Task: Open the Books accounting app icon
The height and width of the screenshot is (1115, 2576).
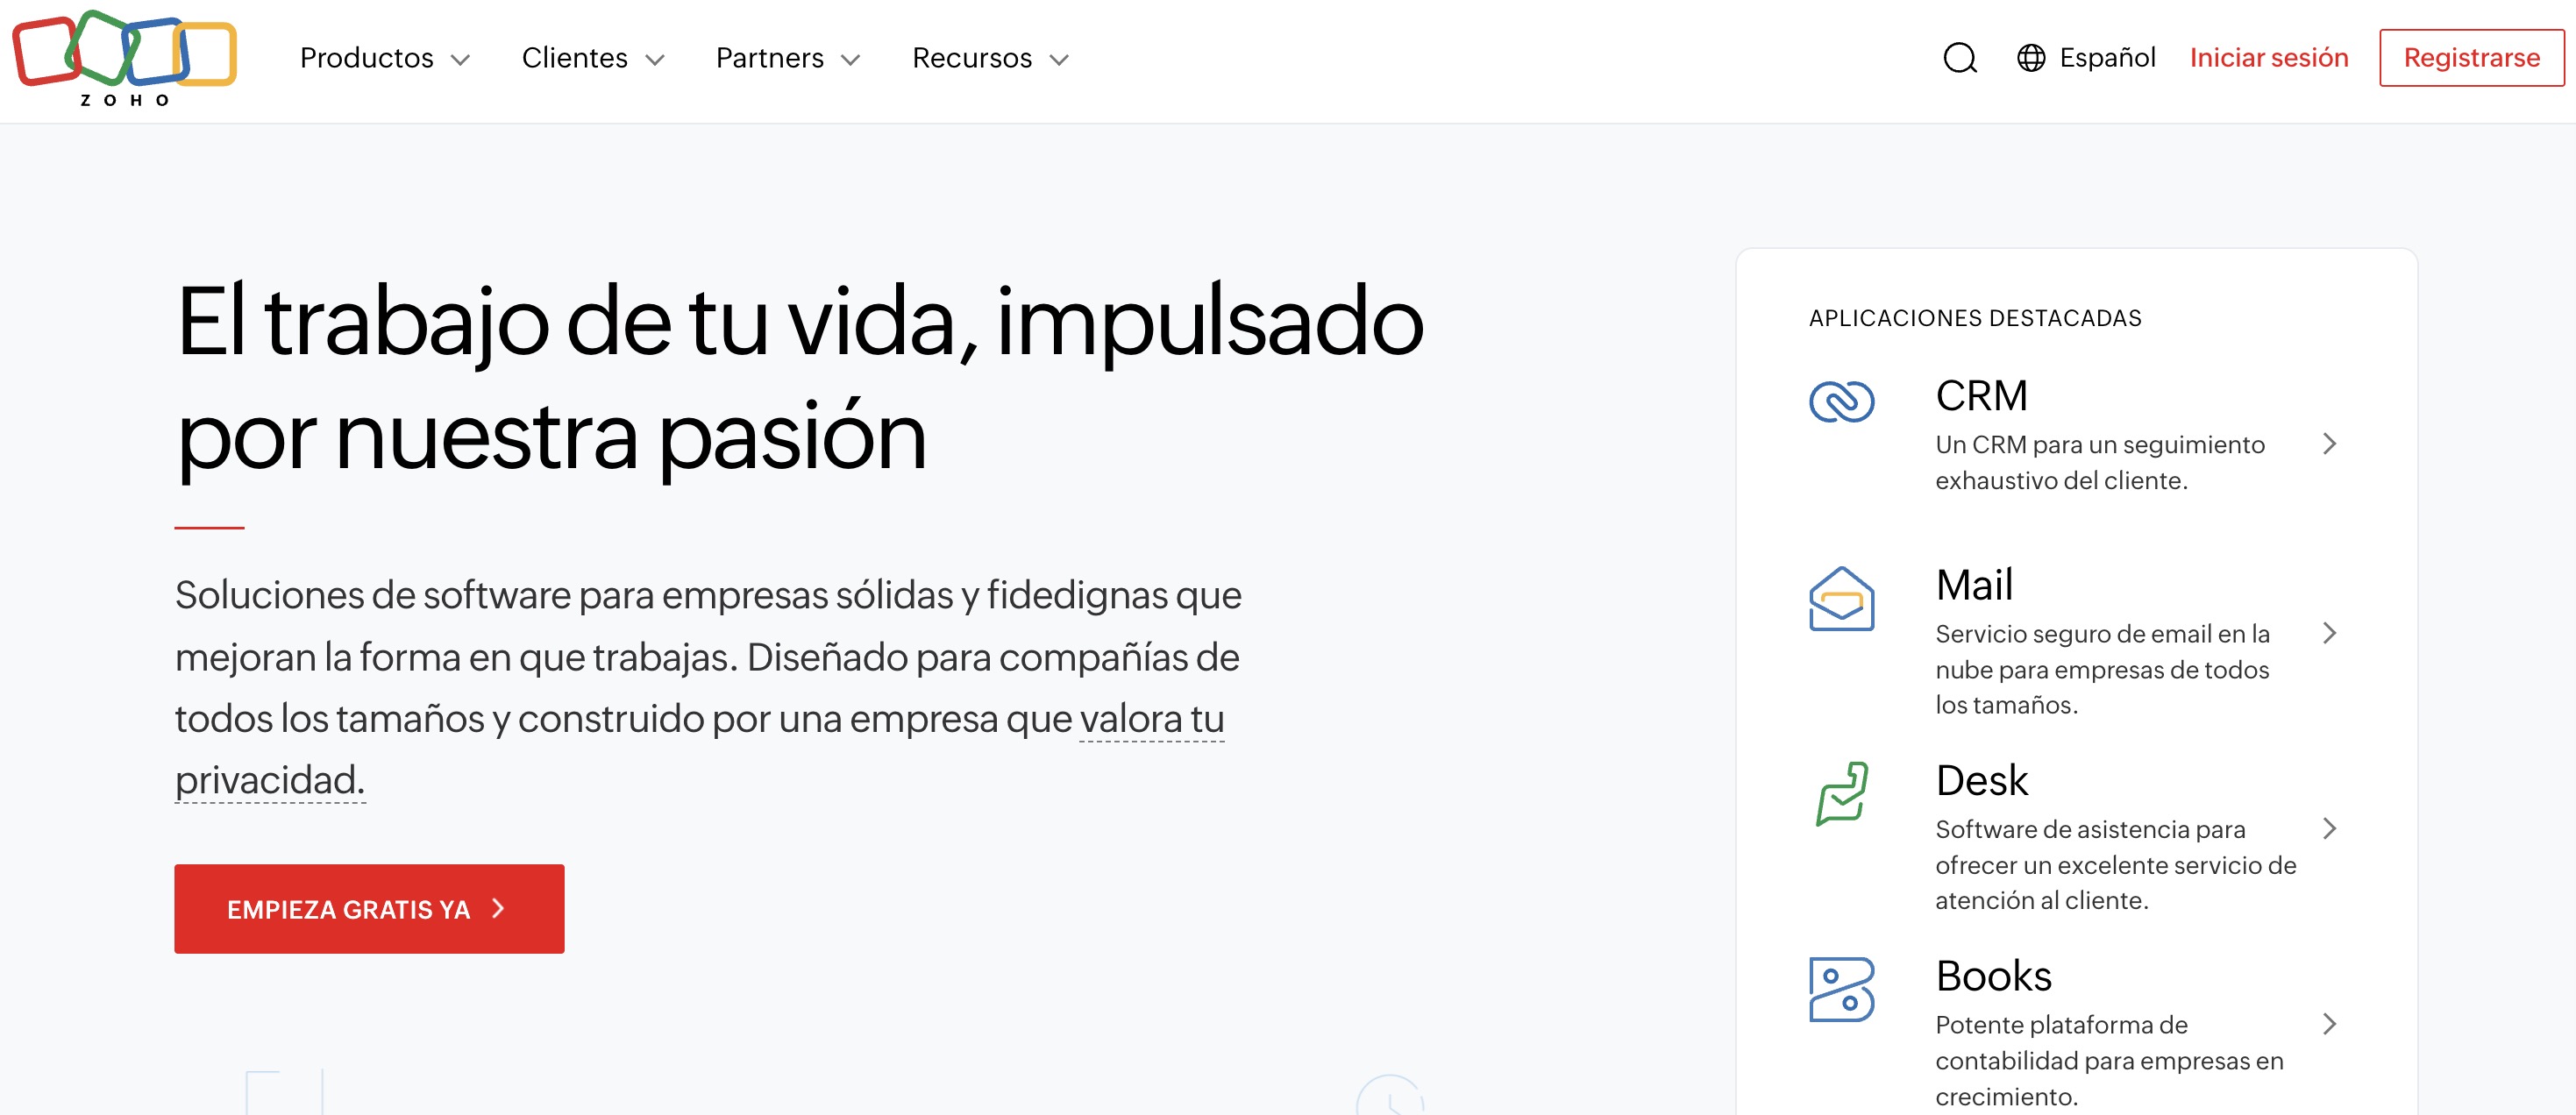Action: [1840, 990]
